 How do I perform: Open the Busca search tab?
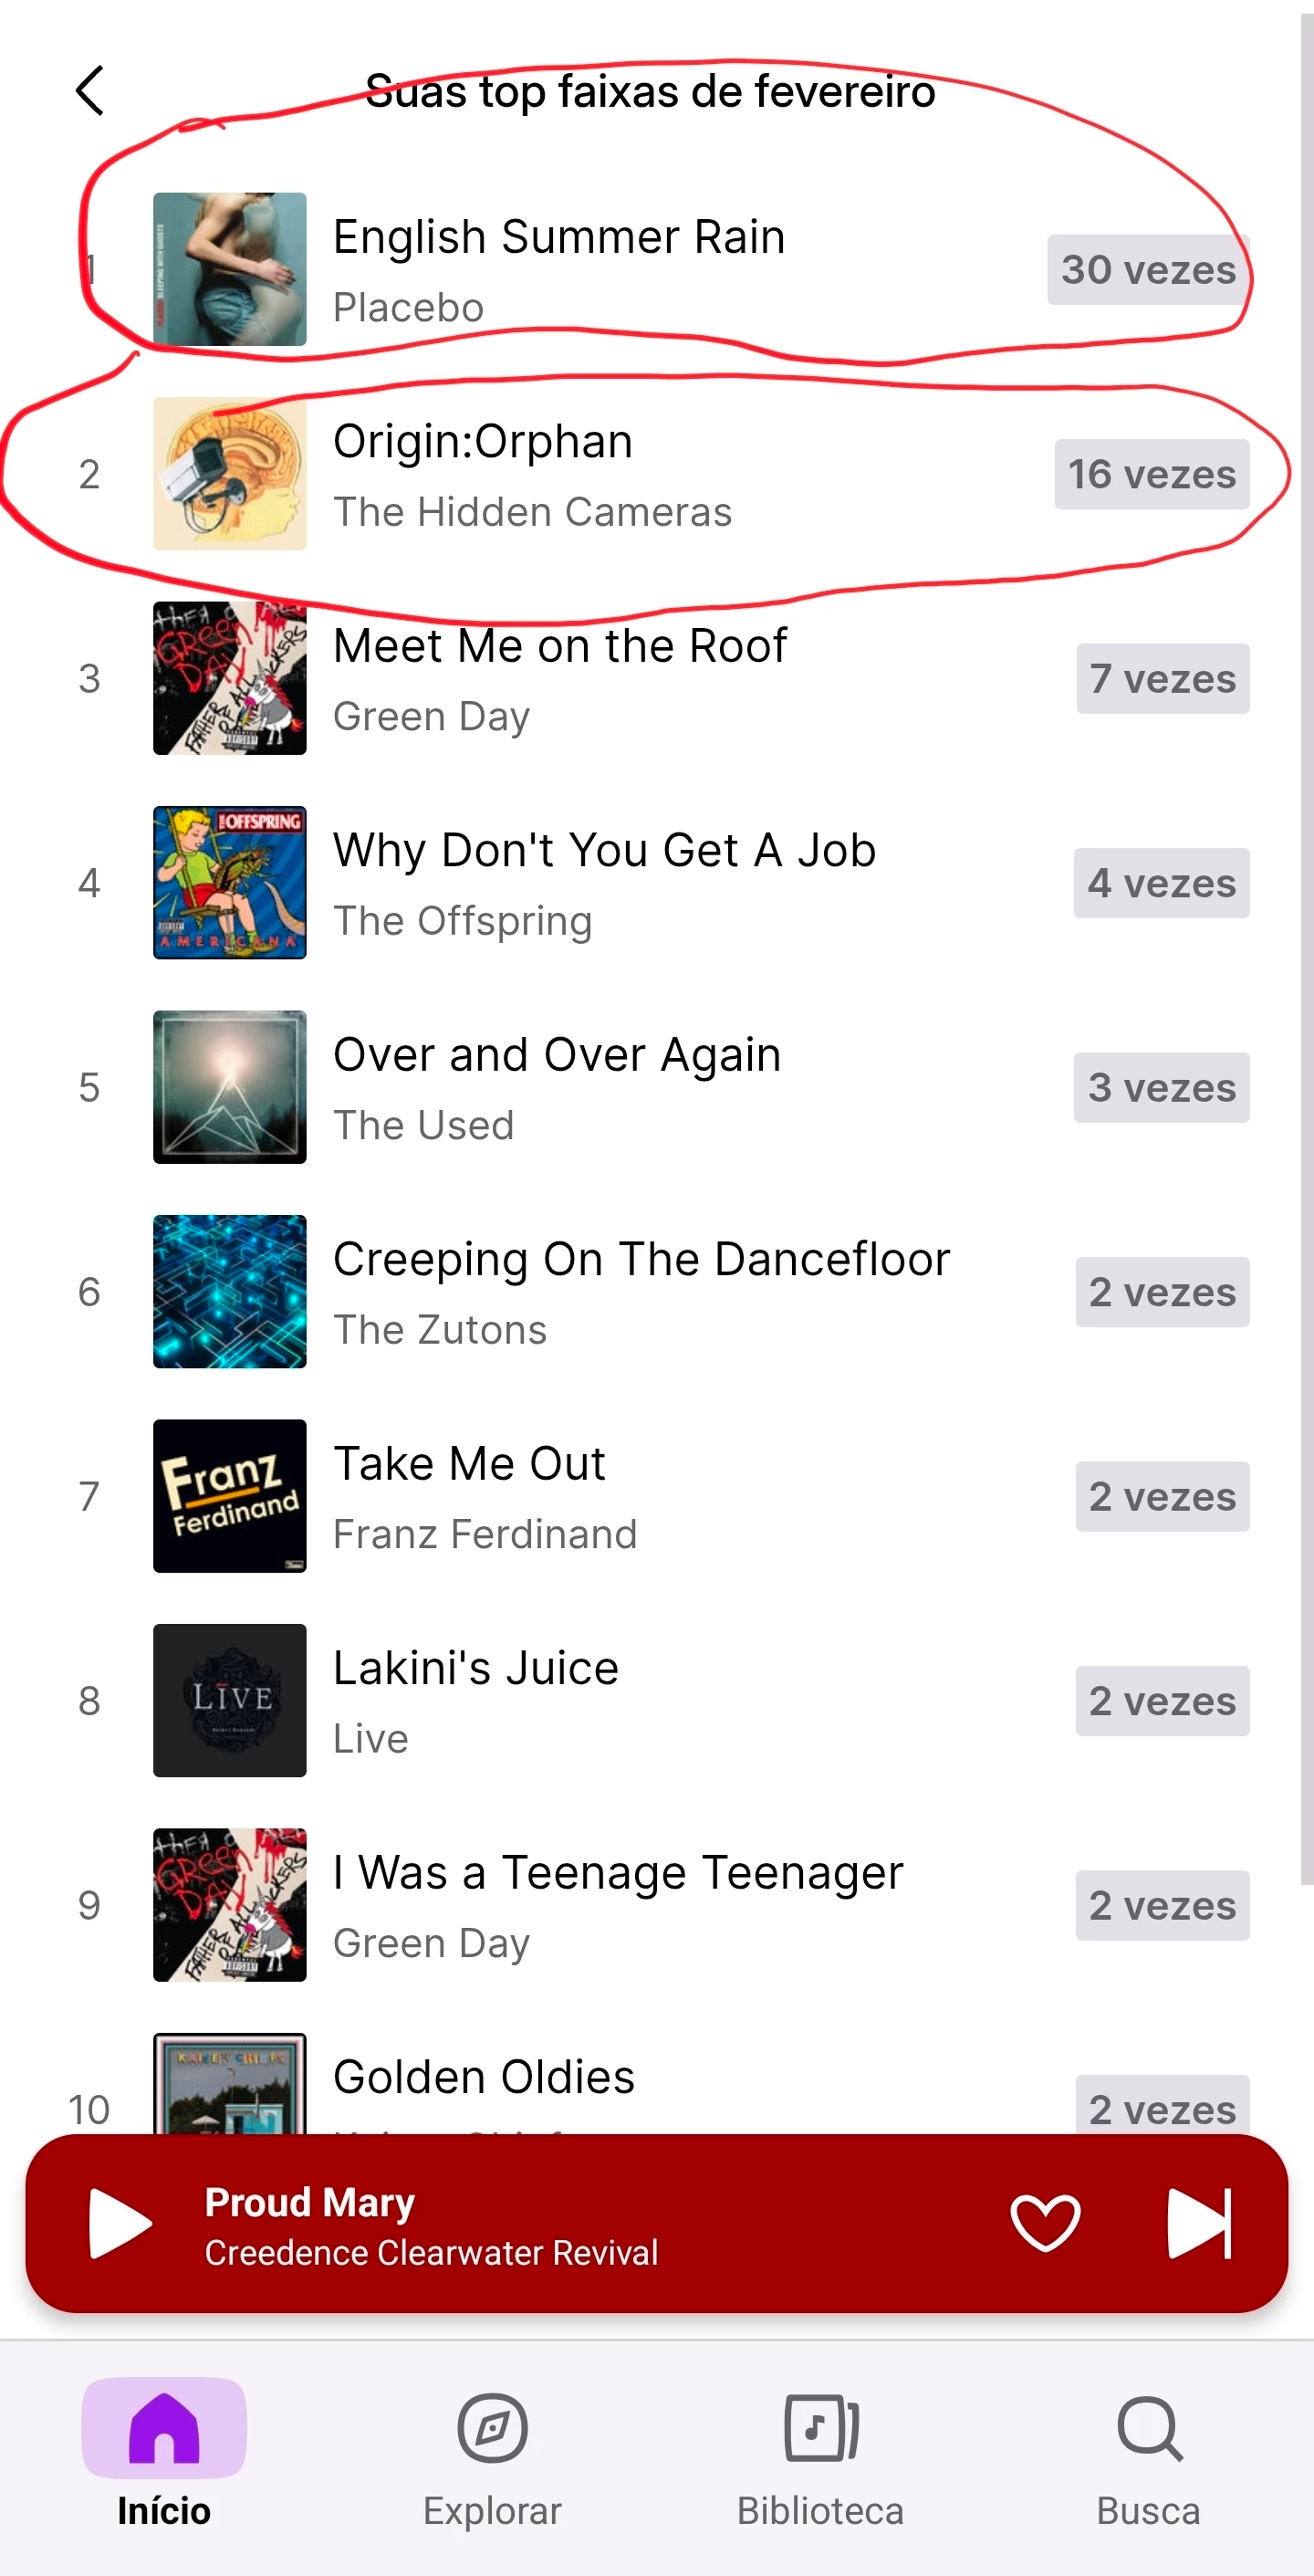click(1148, 2452)
